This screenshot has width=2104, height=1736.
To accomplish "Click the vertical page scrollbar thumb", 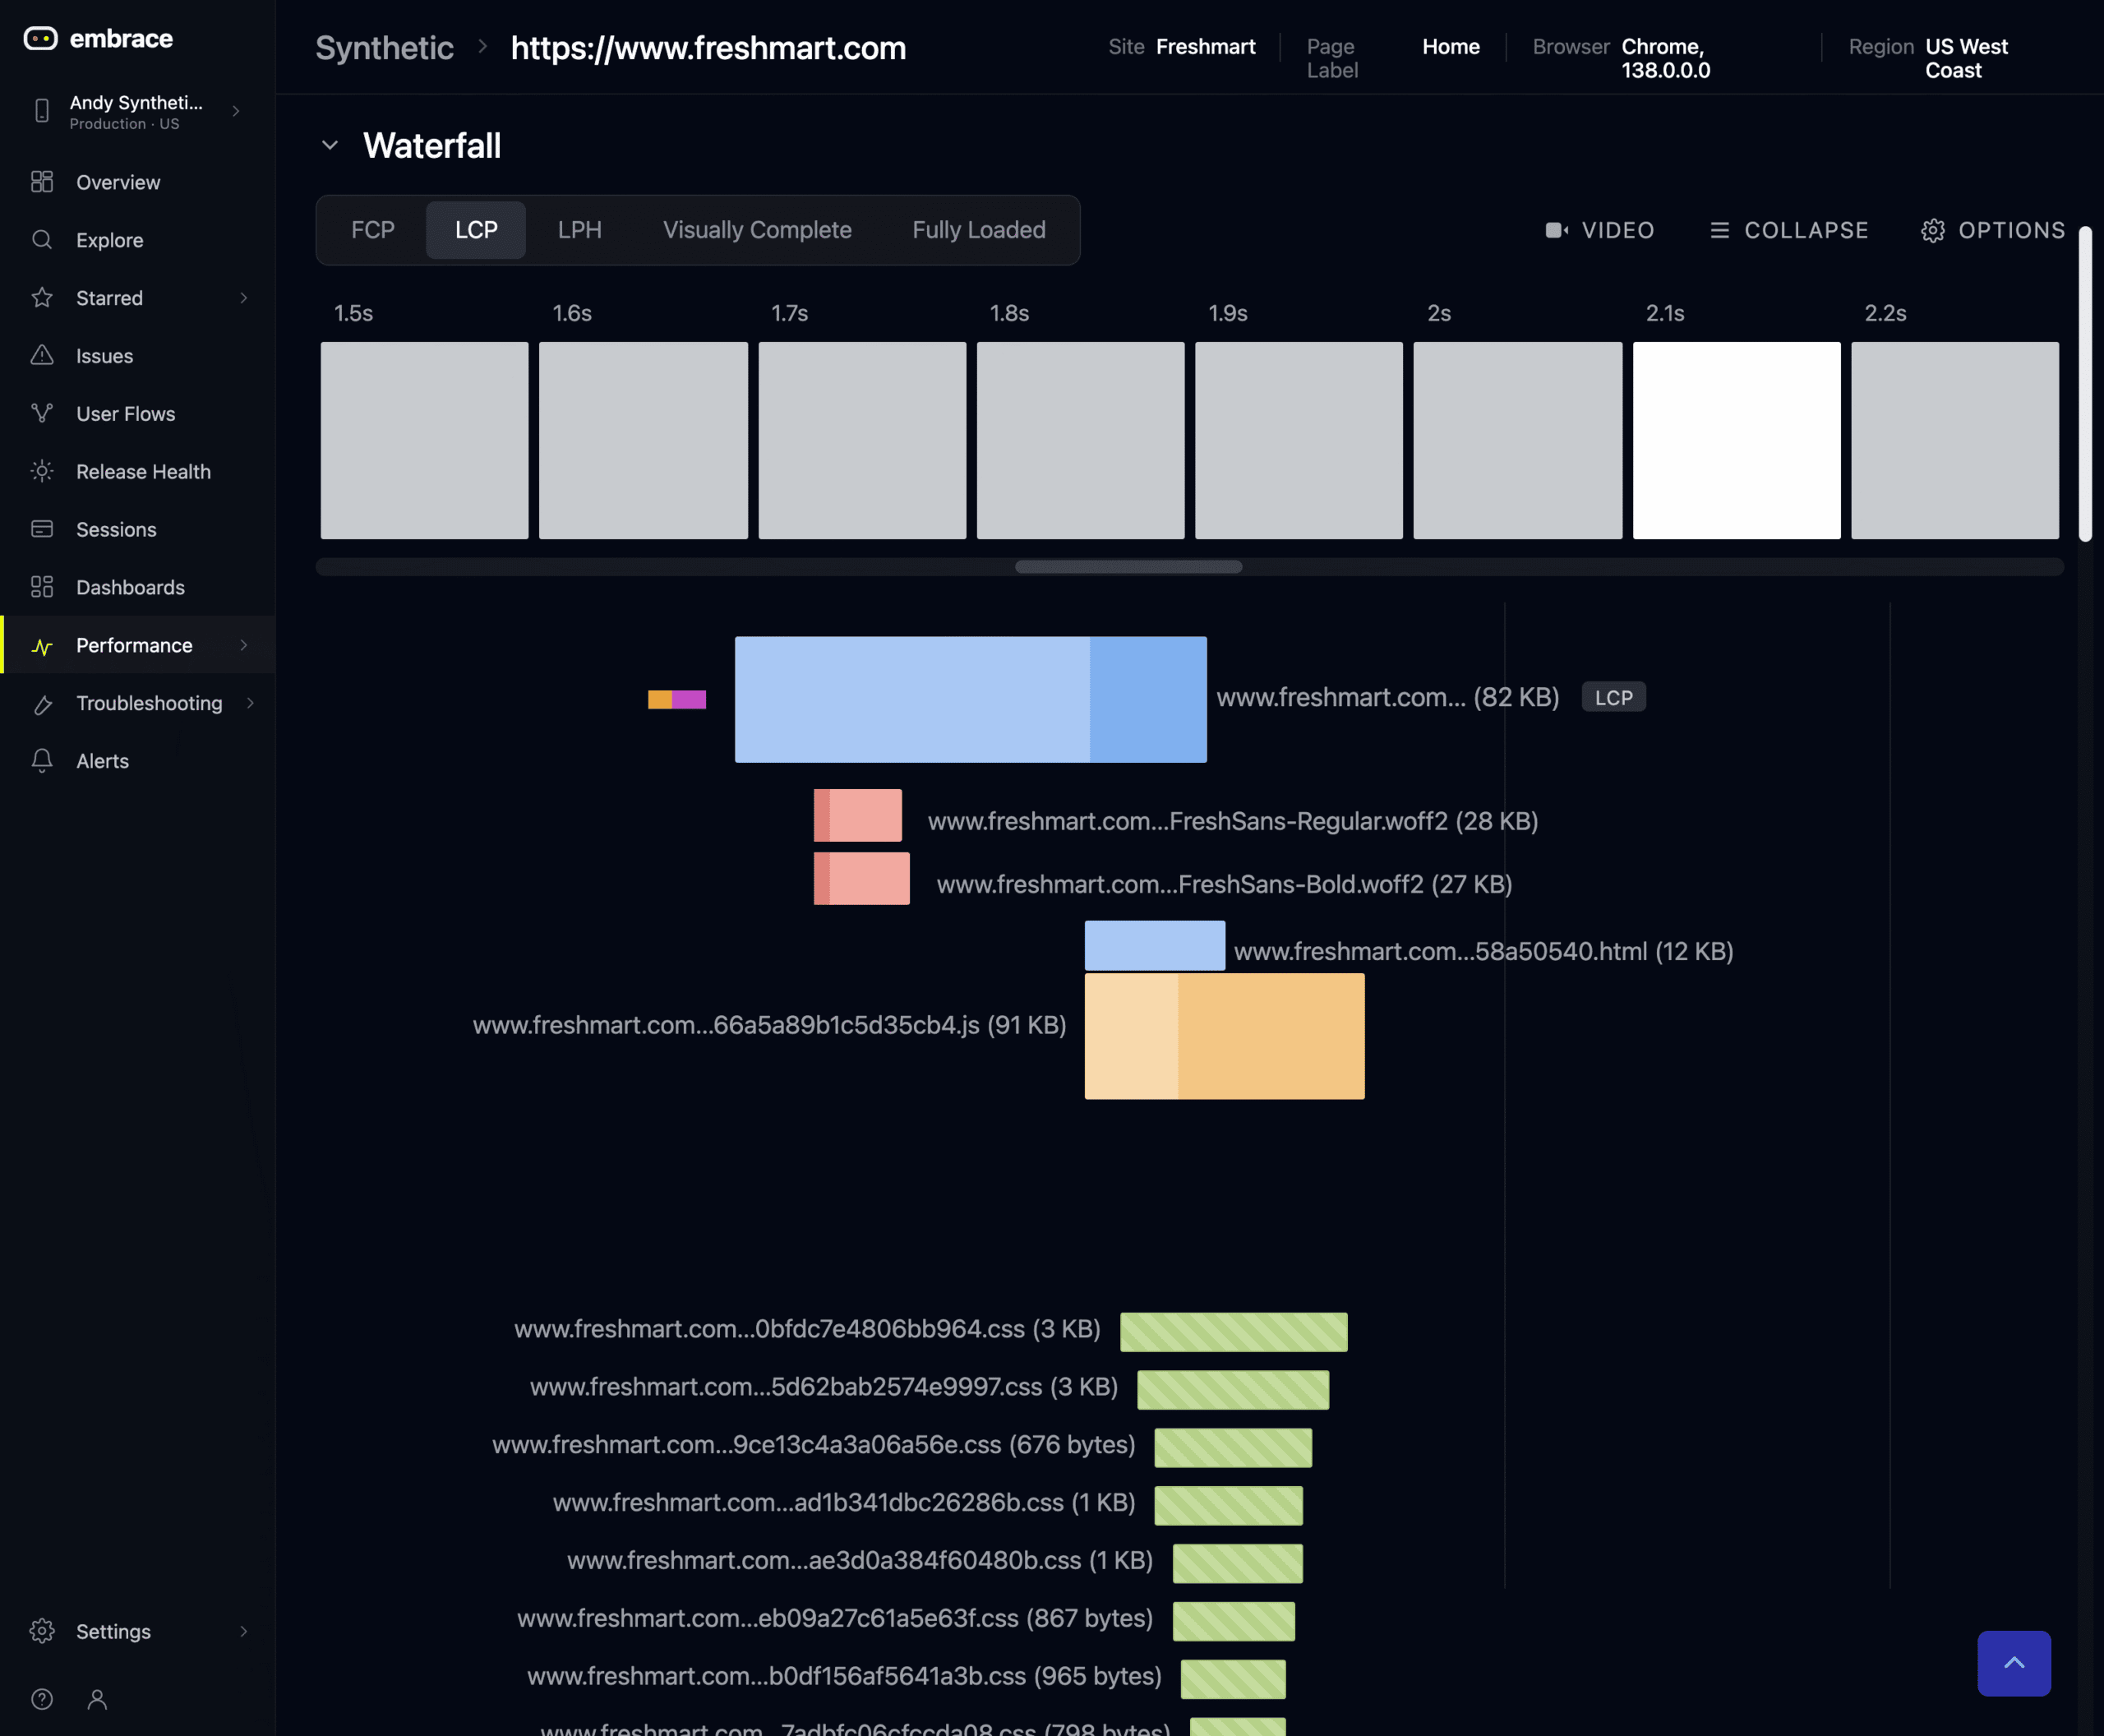I will [2085, 384].
